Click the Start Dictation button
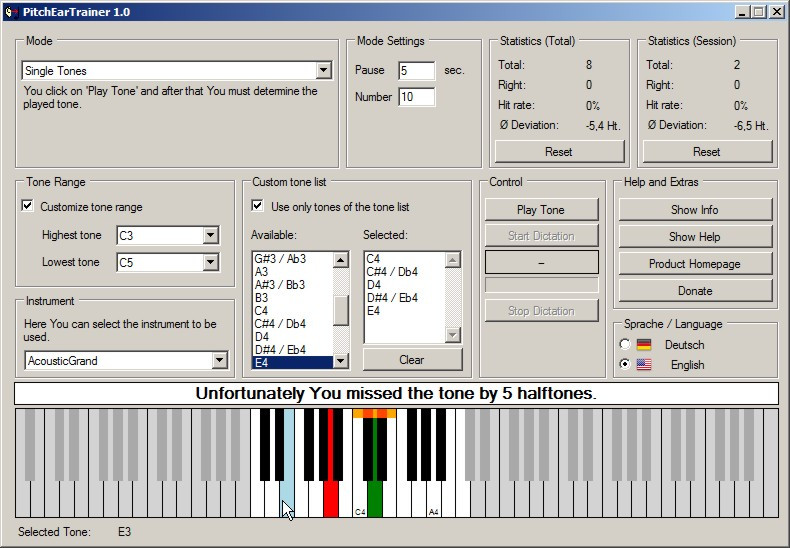Image resolution: width=790 pixels, height=548 pixels. coord(541,236)
